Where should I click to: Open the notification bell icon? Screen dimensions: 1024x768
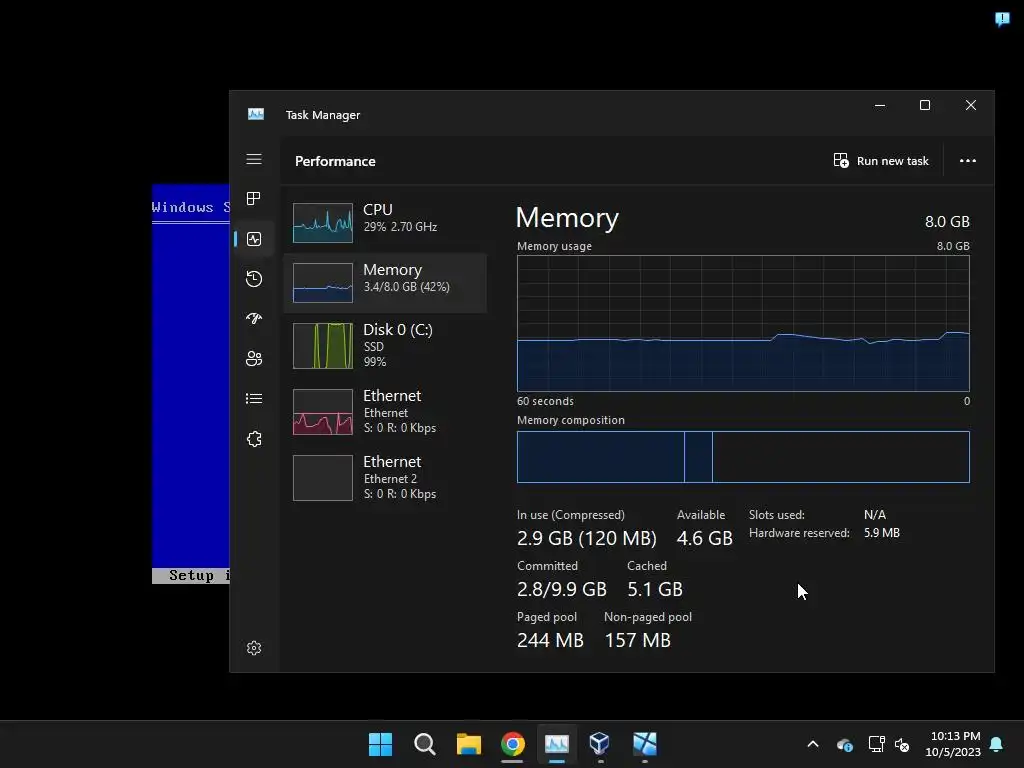[x=997, y=744]
